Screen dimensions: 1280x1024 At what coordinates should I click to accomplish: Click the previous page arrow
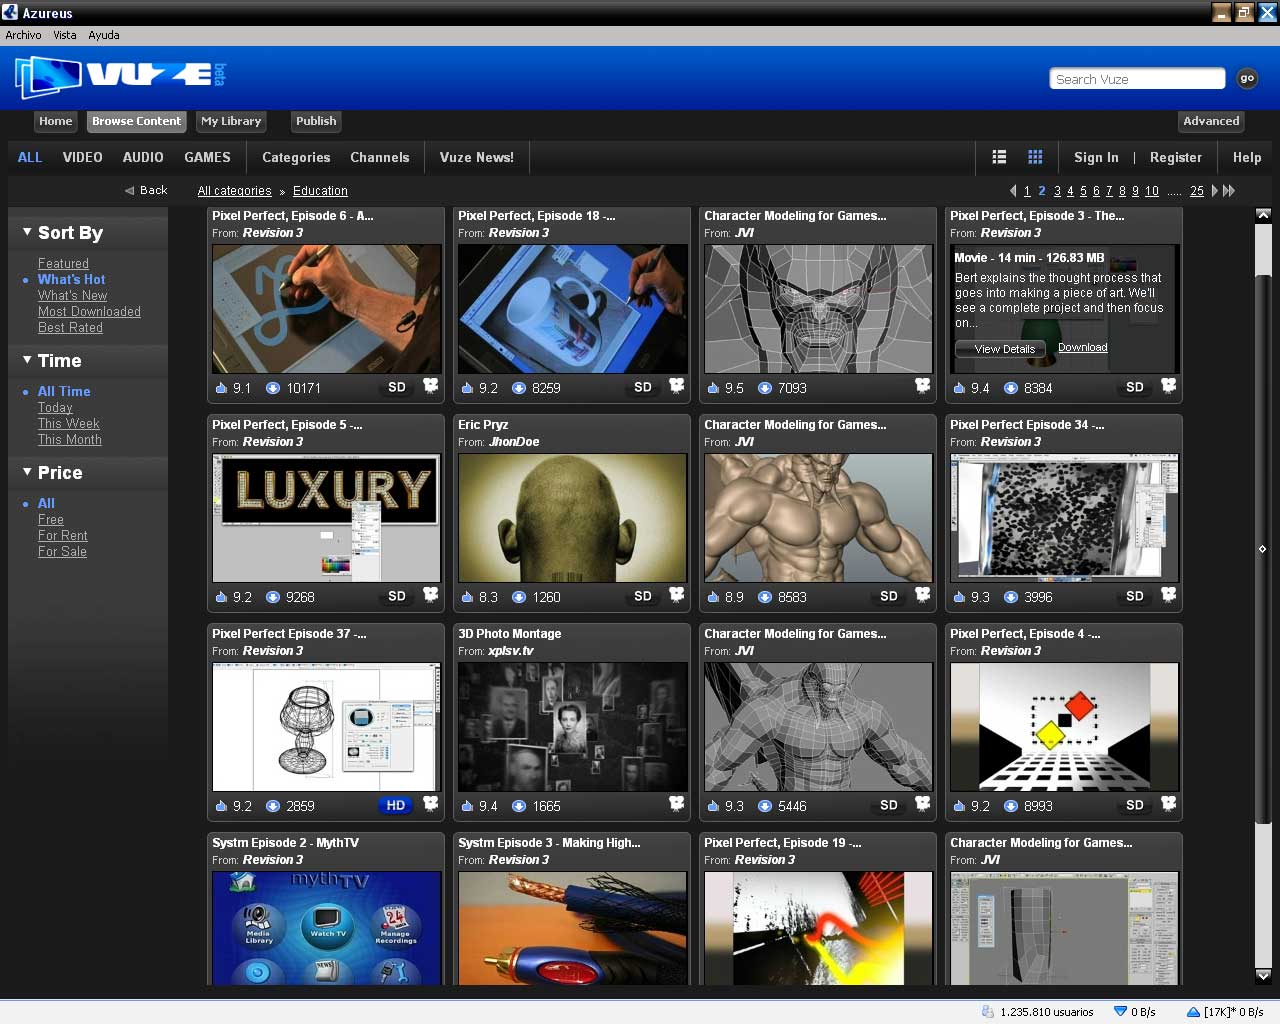click(1013, 190)
